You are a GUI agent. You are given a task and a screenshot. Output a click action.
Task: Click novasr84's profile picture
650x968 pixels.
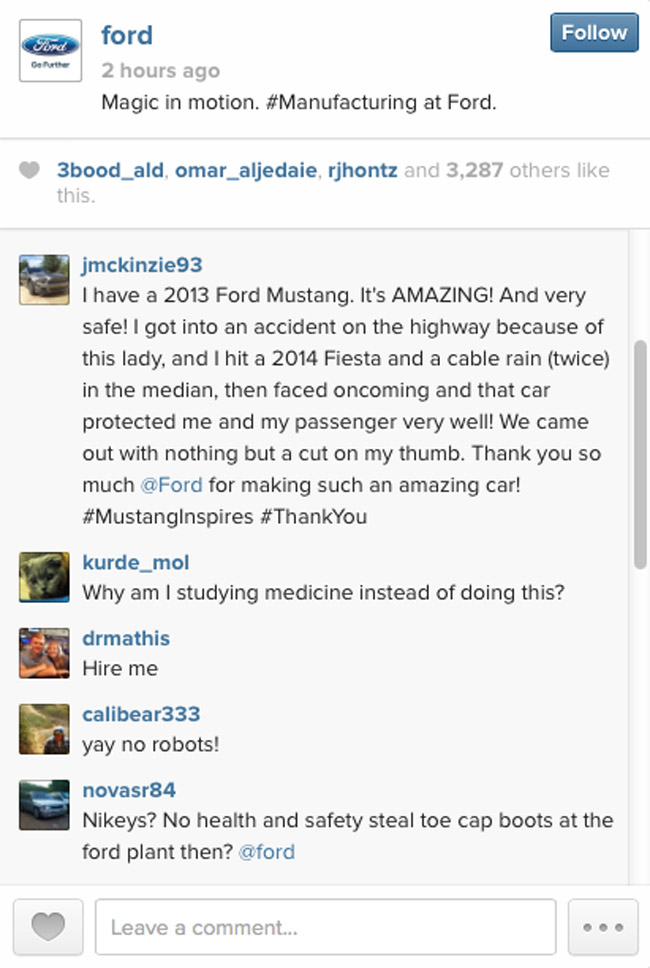point(43,805)
